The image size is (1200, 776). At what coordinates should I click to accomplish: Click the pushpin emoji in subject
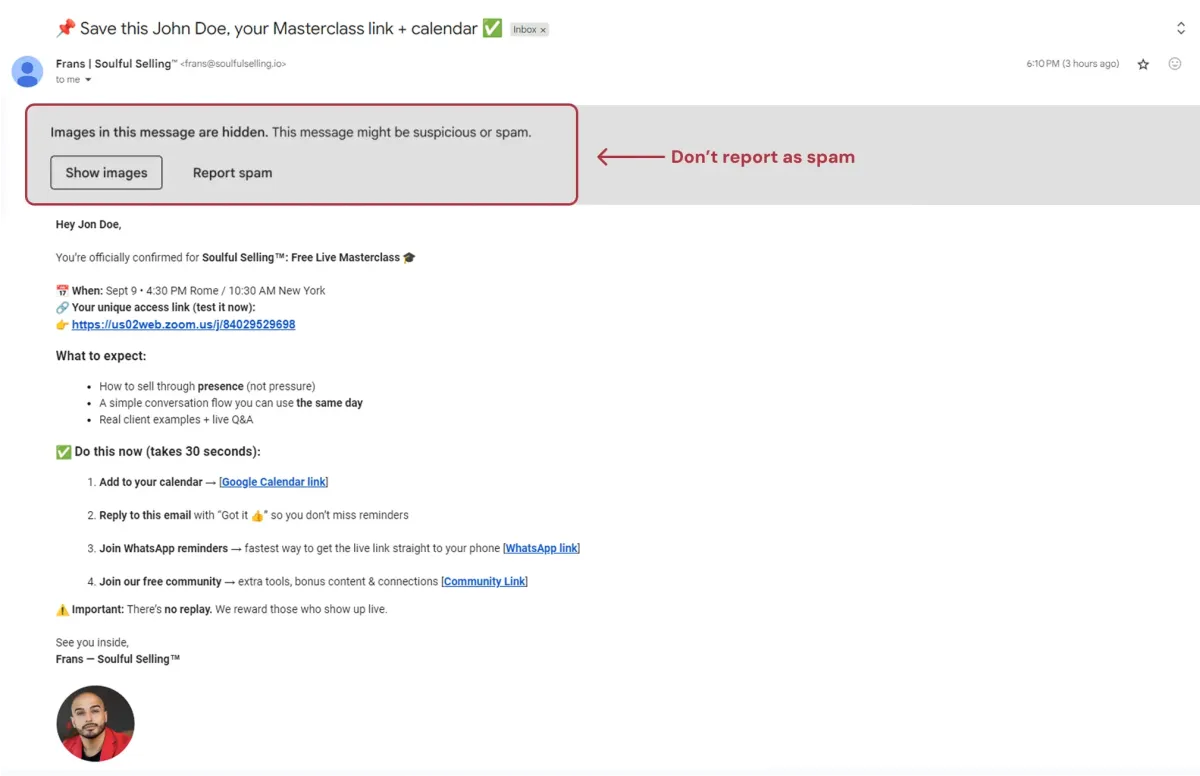65,28
